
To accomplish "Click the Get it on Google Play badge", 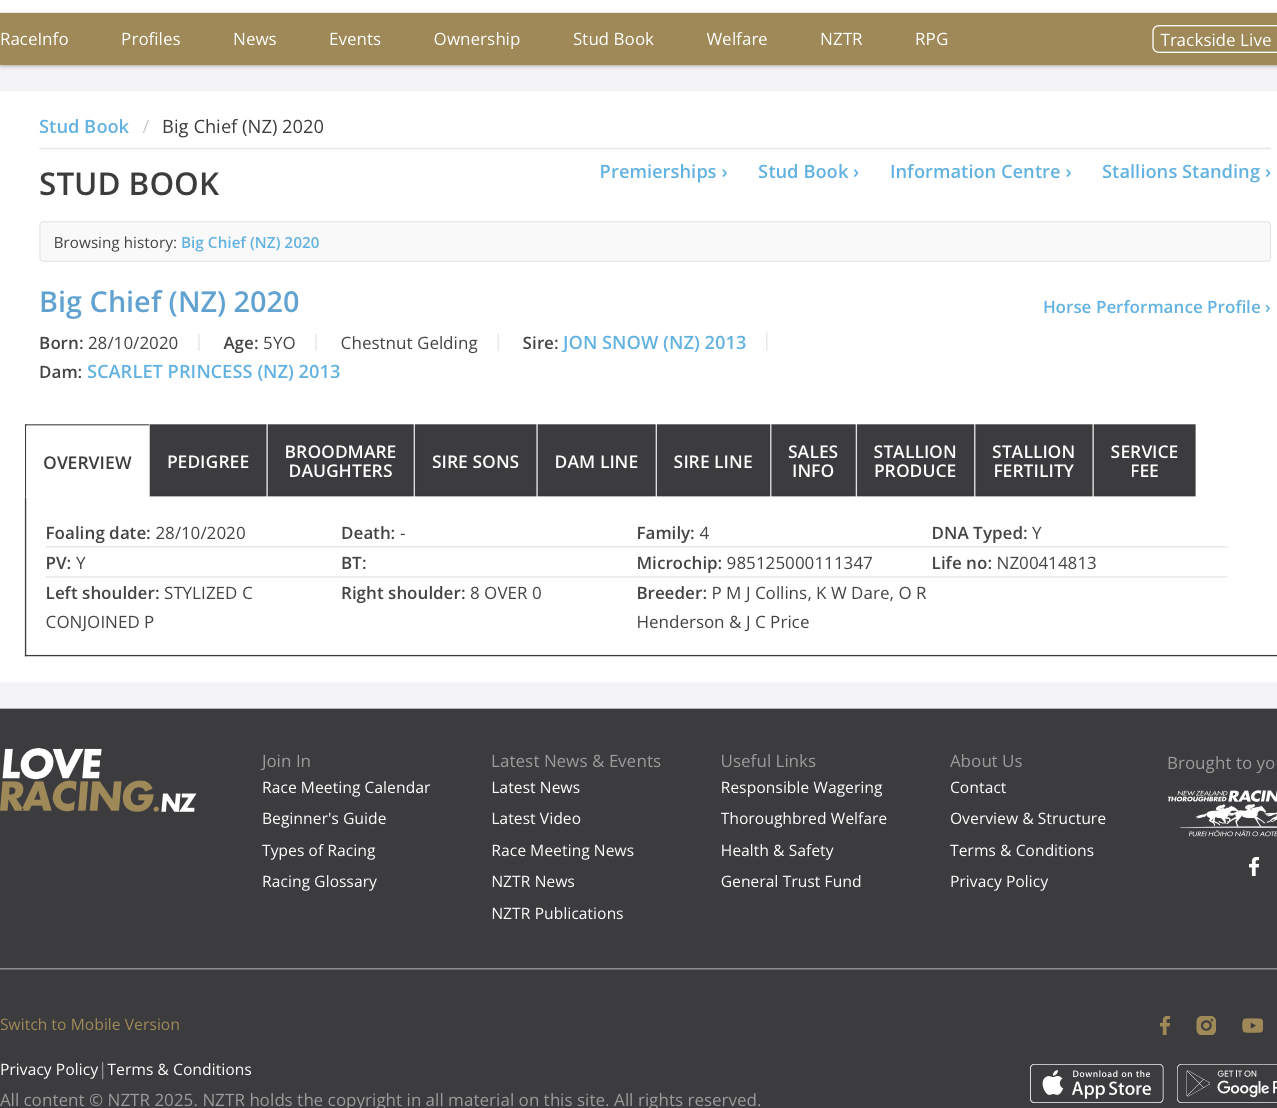I will (x=1228, y=1083).
